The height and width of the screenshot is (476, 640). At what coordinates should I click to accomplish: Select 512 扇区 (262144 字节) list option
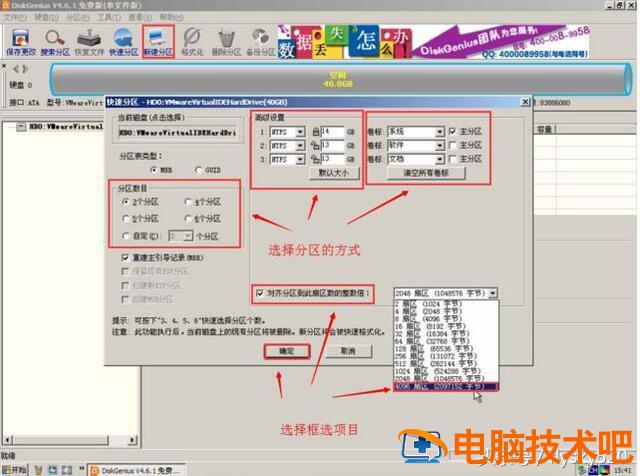446,363
